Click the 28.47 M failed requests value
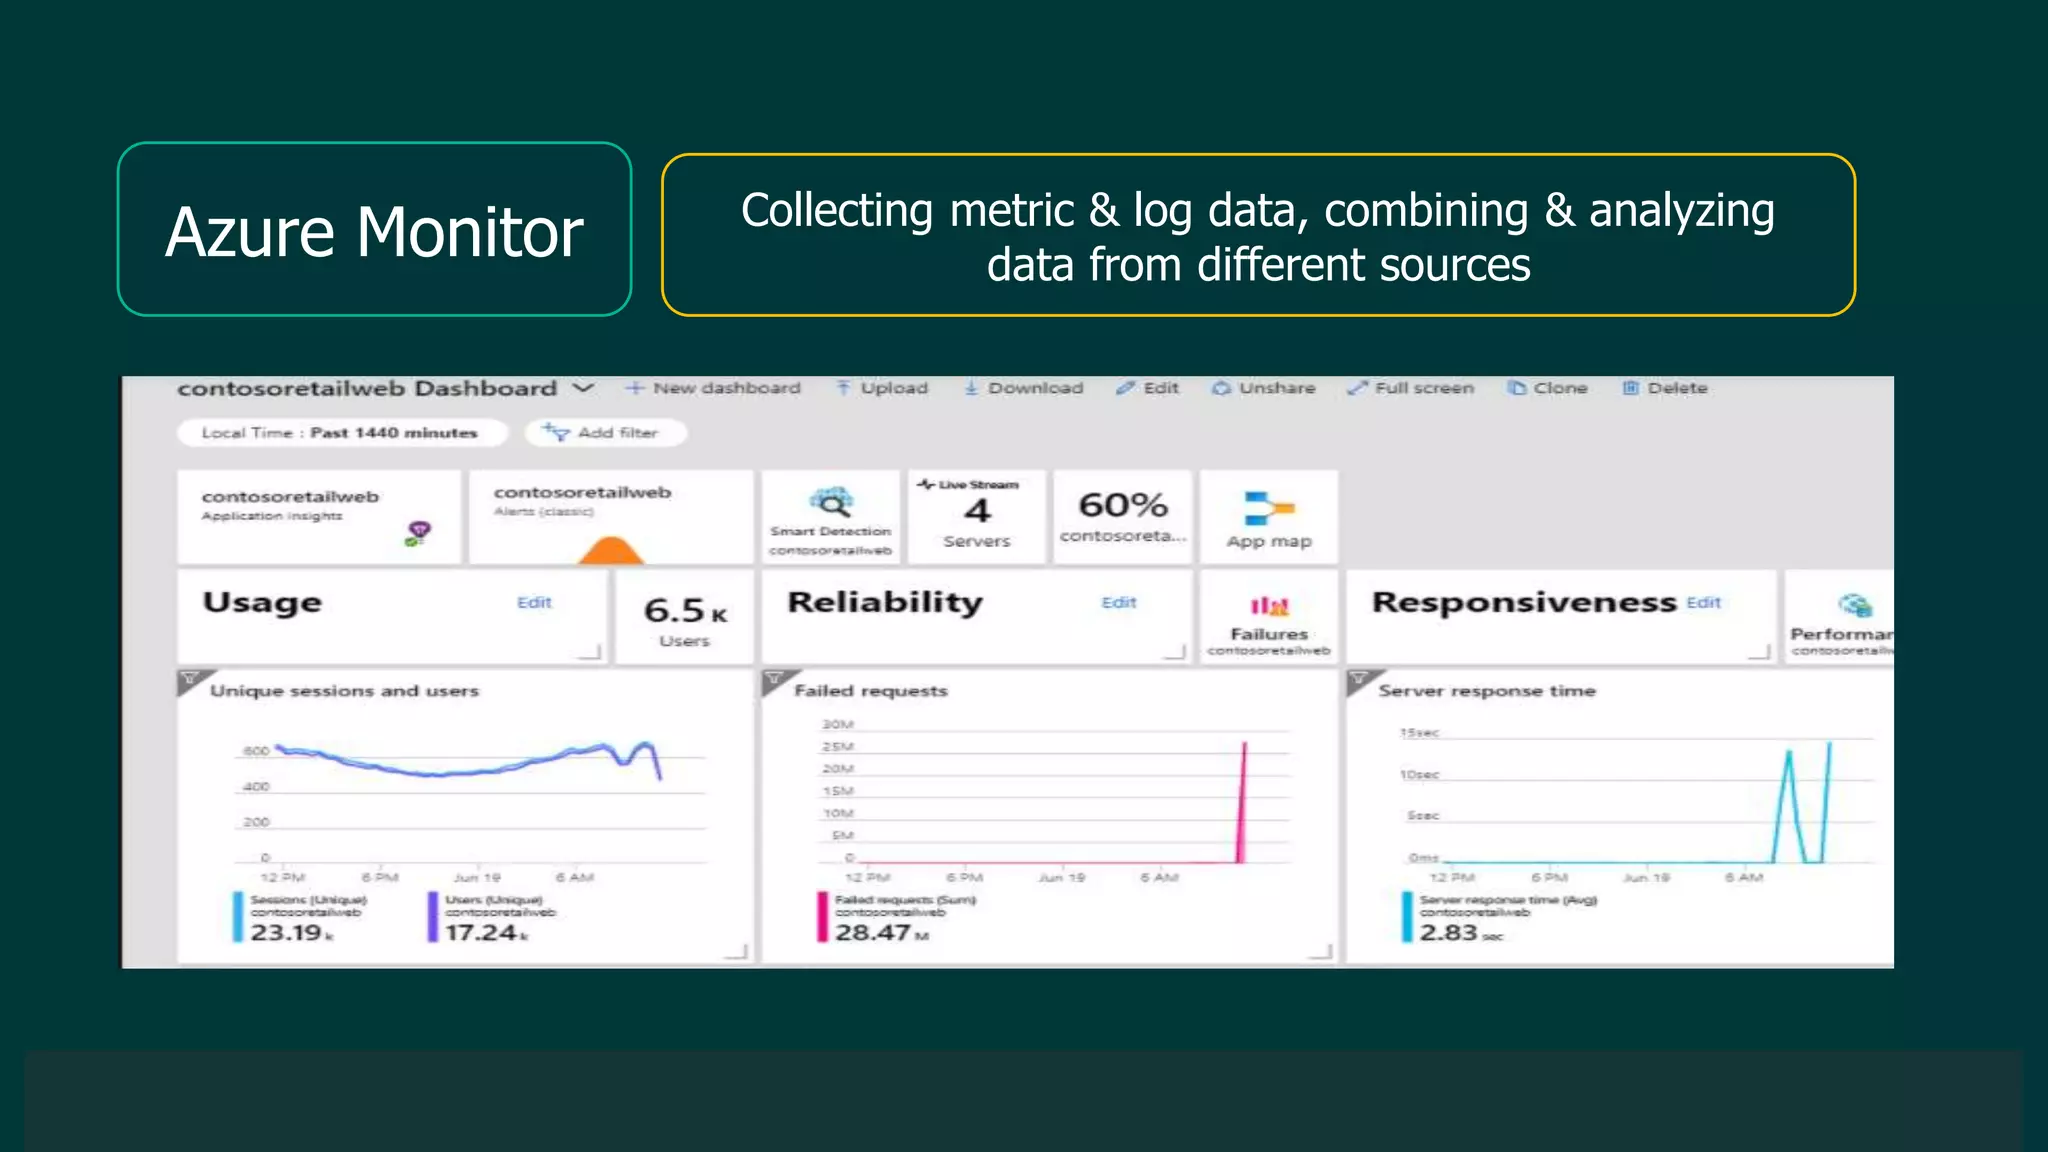 (x=882, y=933)
